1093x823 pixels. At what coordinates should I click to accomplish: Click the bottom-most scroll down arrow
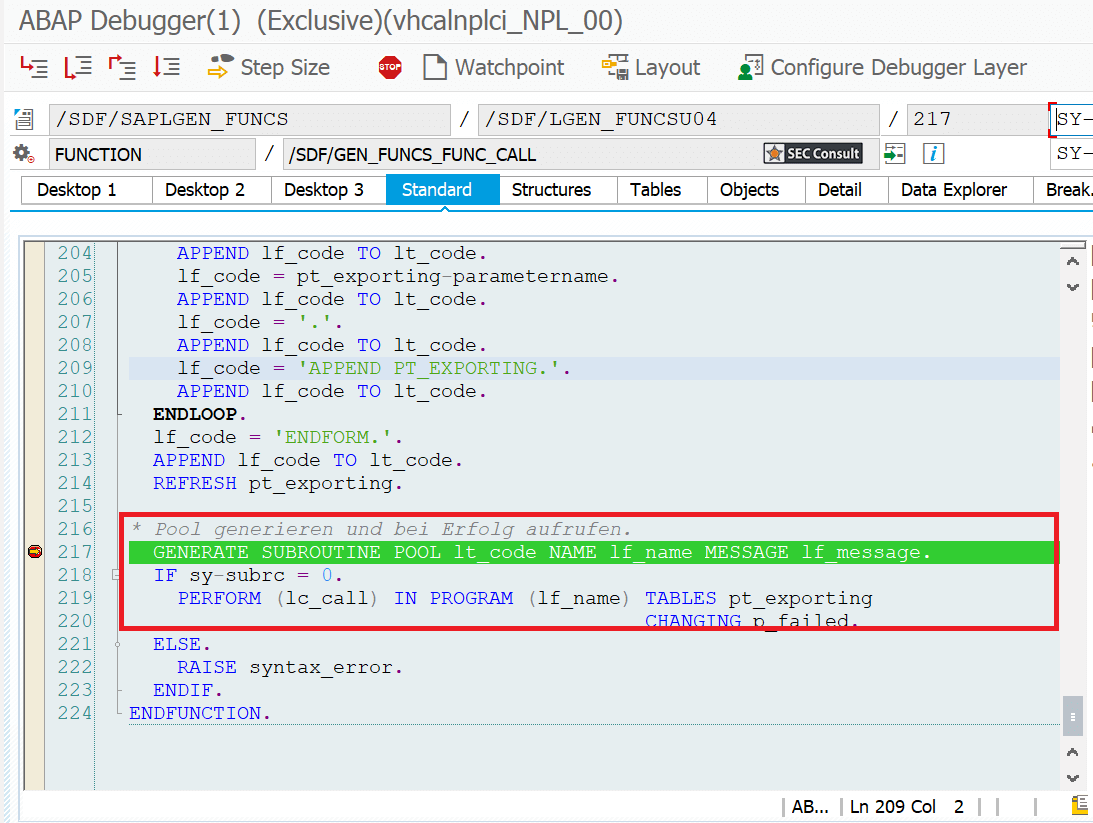[x=1073, y=778]
